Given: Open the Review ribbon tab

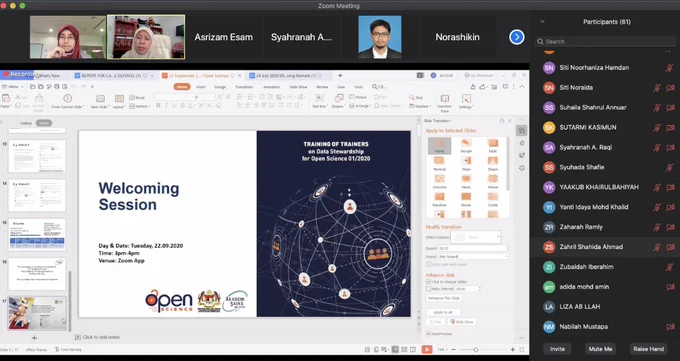Looking at the screenshot, I should [x=322, y=87].
